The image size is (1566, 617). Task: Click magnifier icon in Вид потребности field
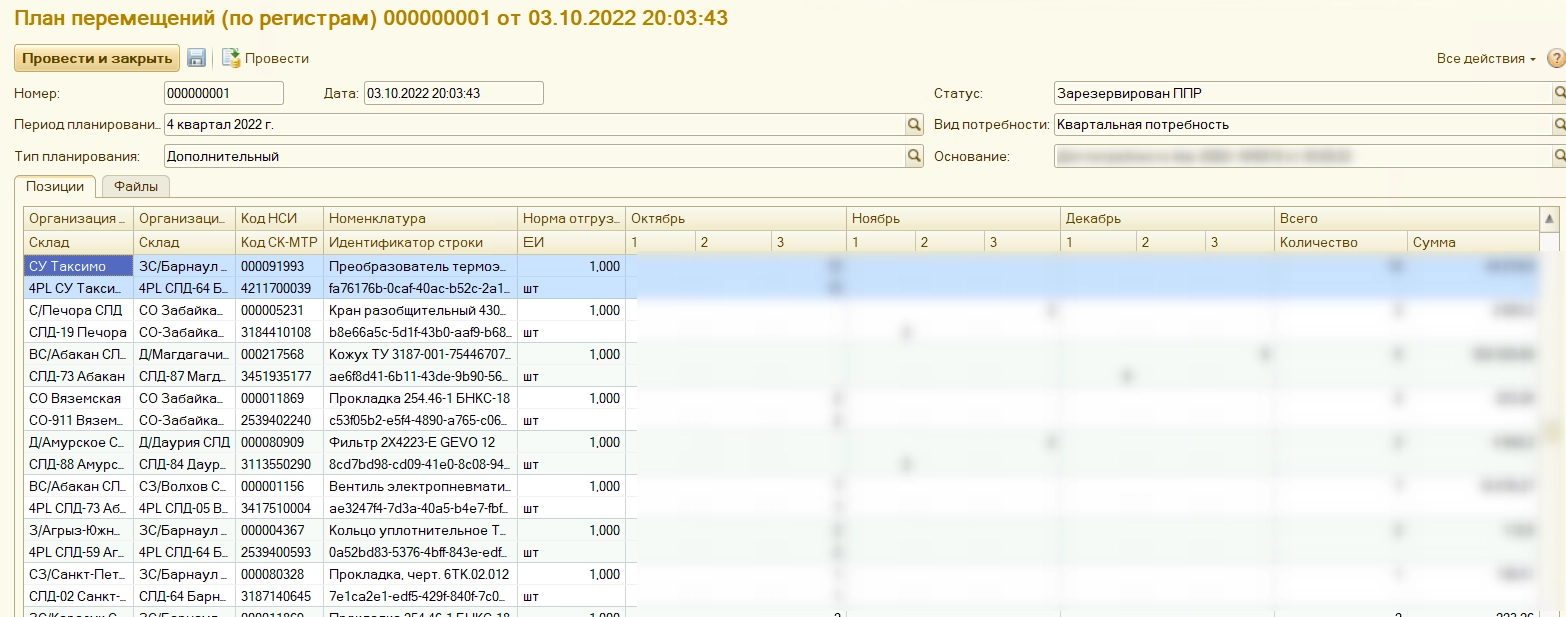tap(1558, 125)
